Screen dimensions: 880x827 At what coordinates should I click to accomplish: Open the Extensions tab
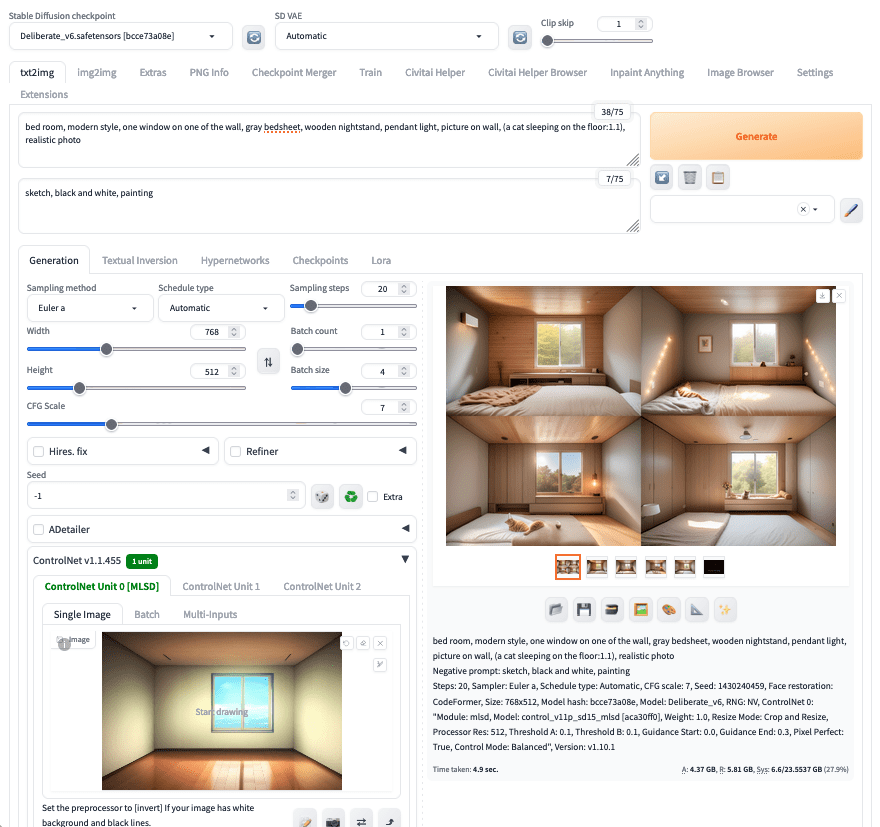pyautogui.click(x=44, y=94)
